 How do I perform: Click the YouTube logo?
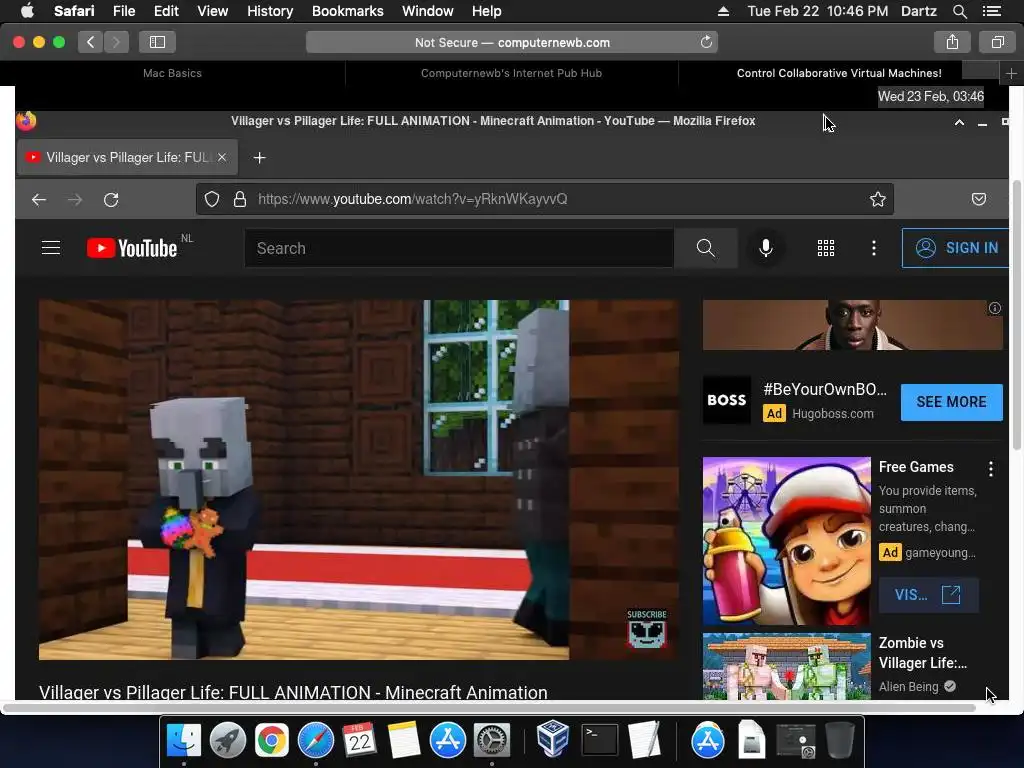[x=133, y=248]
